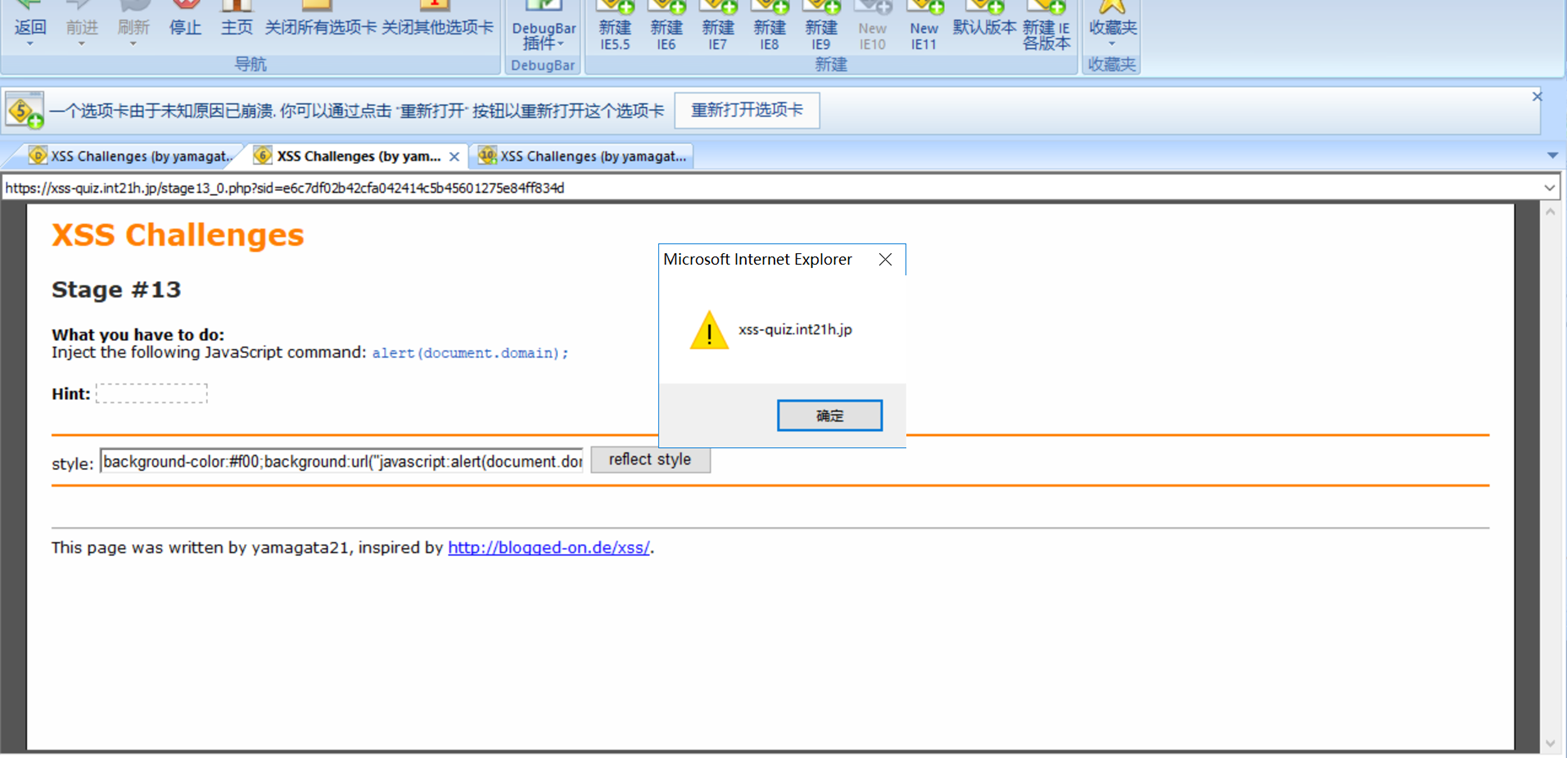The width and height of the screenshot is (1567, 758).
Task: Create a new IE6 tab
Action: pos(666,26)
